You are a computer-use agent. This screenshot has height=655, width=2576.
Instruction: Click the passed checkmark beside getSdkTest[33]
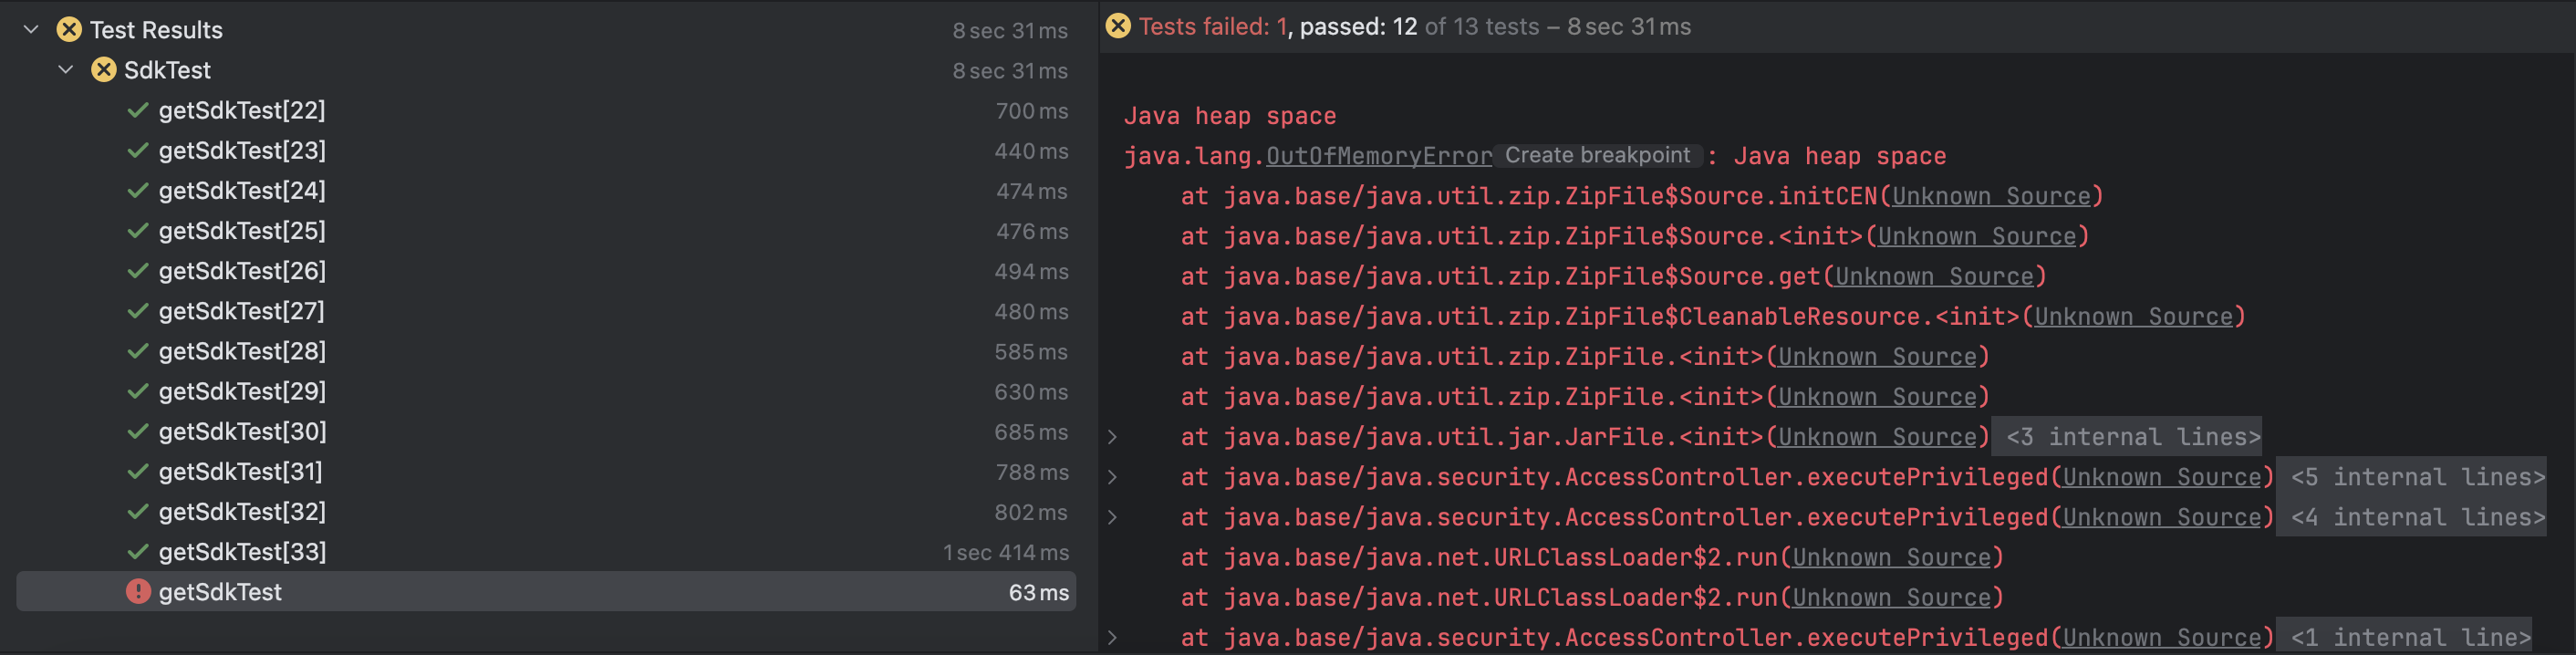[138, 552]
